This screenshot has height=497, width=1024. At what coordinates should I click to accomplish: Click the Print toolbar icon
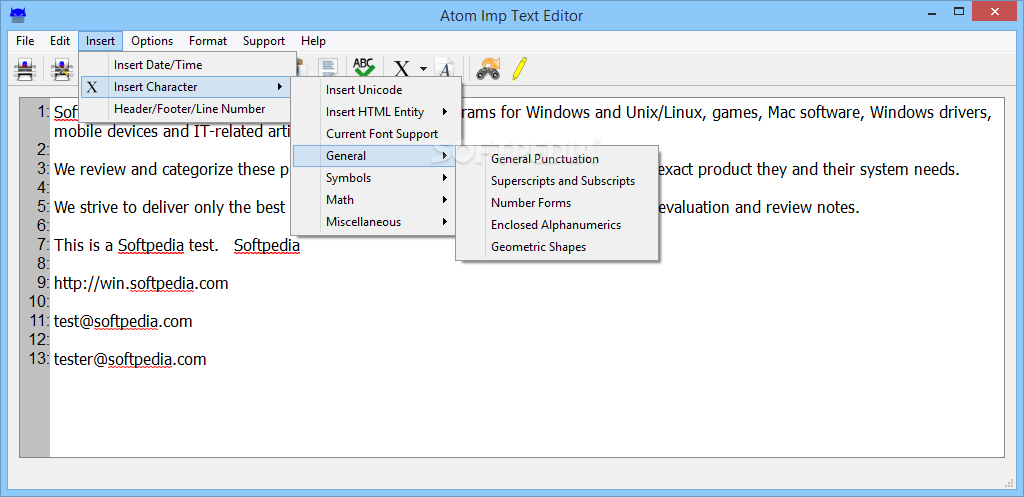pos(24,68)
